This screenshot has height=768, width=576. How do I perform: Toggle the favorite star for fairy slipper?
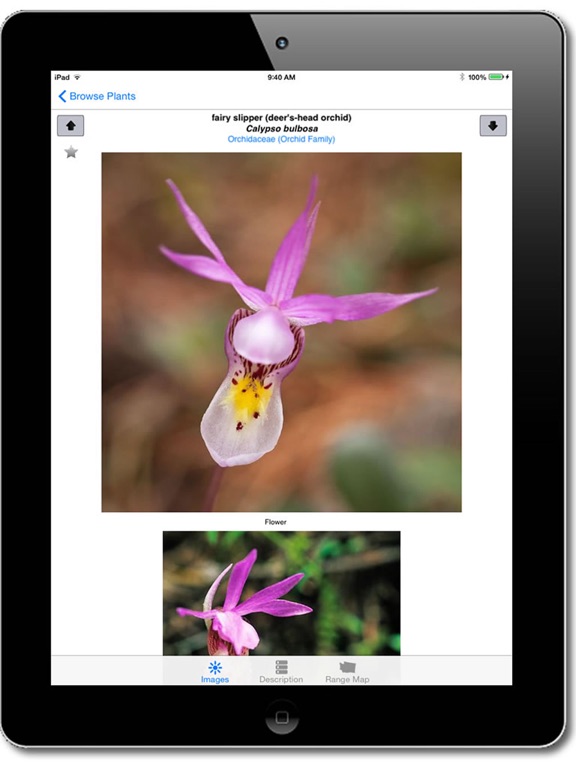pyautogui.click(x=71, y=152)
